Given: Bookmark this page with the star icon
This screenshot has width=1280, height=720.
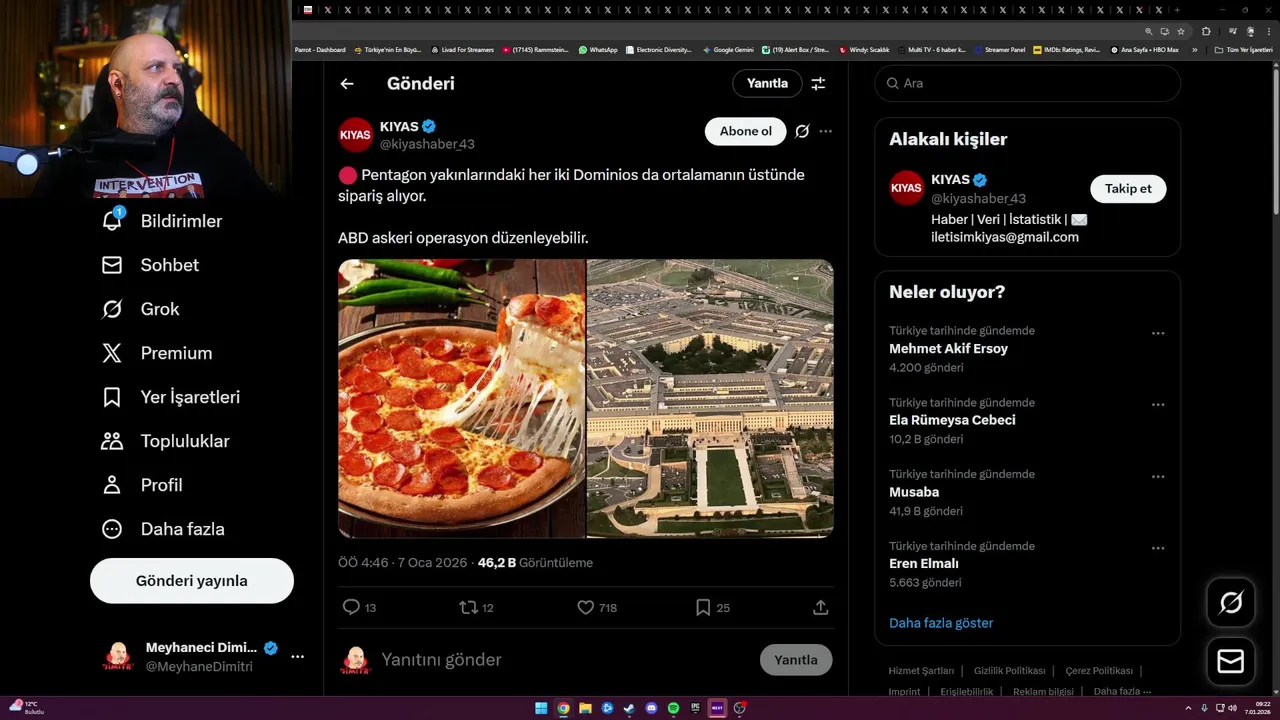Looking at the screenshot, I should 1181,31.
